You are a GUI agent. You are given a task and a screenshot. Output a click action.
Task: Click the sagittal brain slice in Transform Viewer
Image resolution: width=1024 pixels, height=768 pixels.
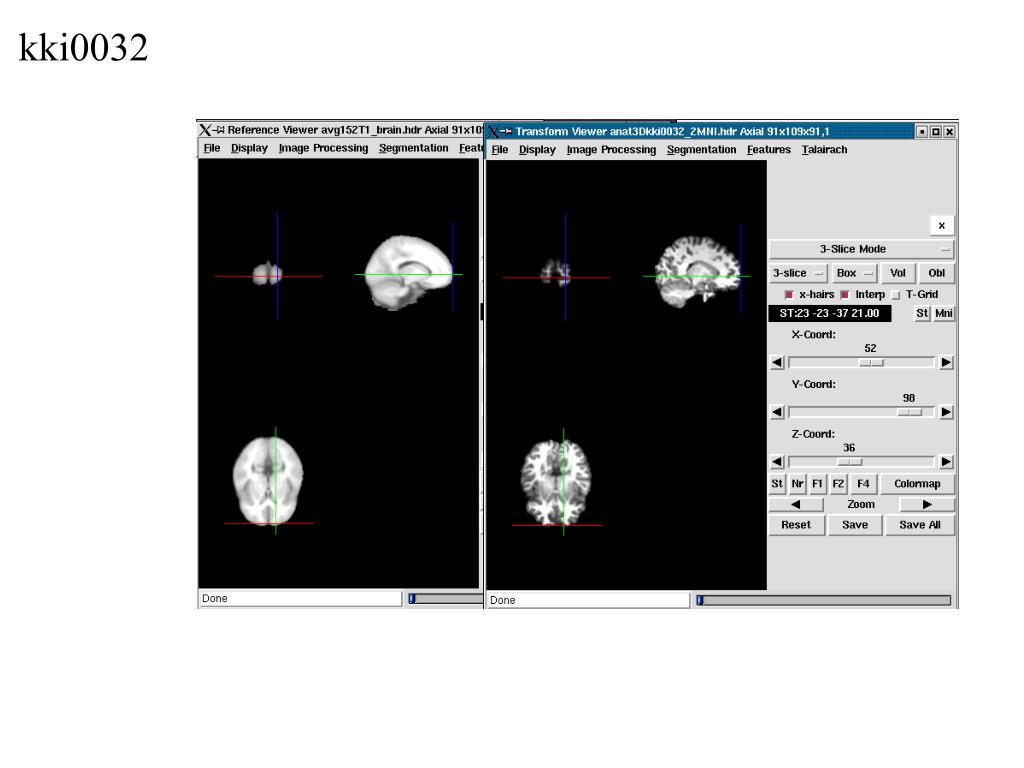[697, 271]
